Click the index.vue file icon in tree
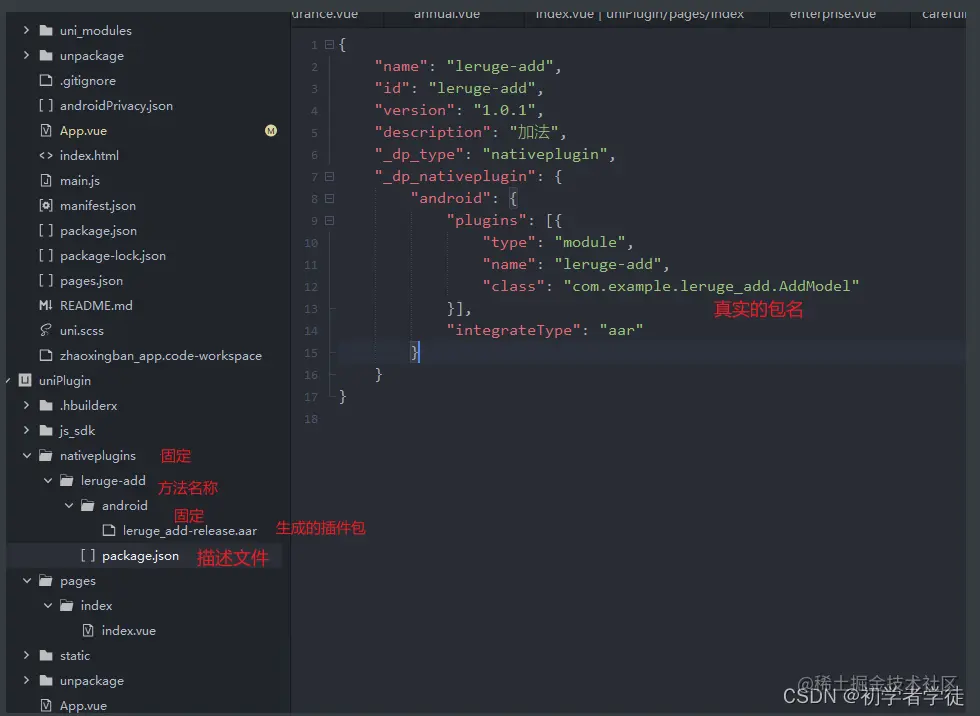Image resolution: width=980 pixels, height=716 pixels. click(x=88, y=630)
